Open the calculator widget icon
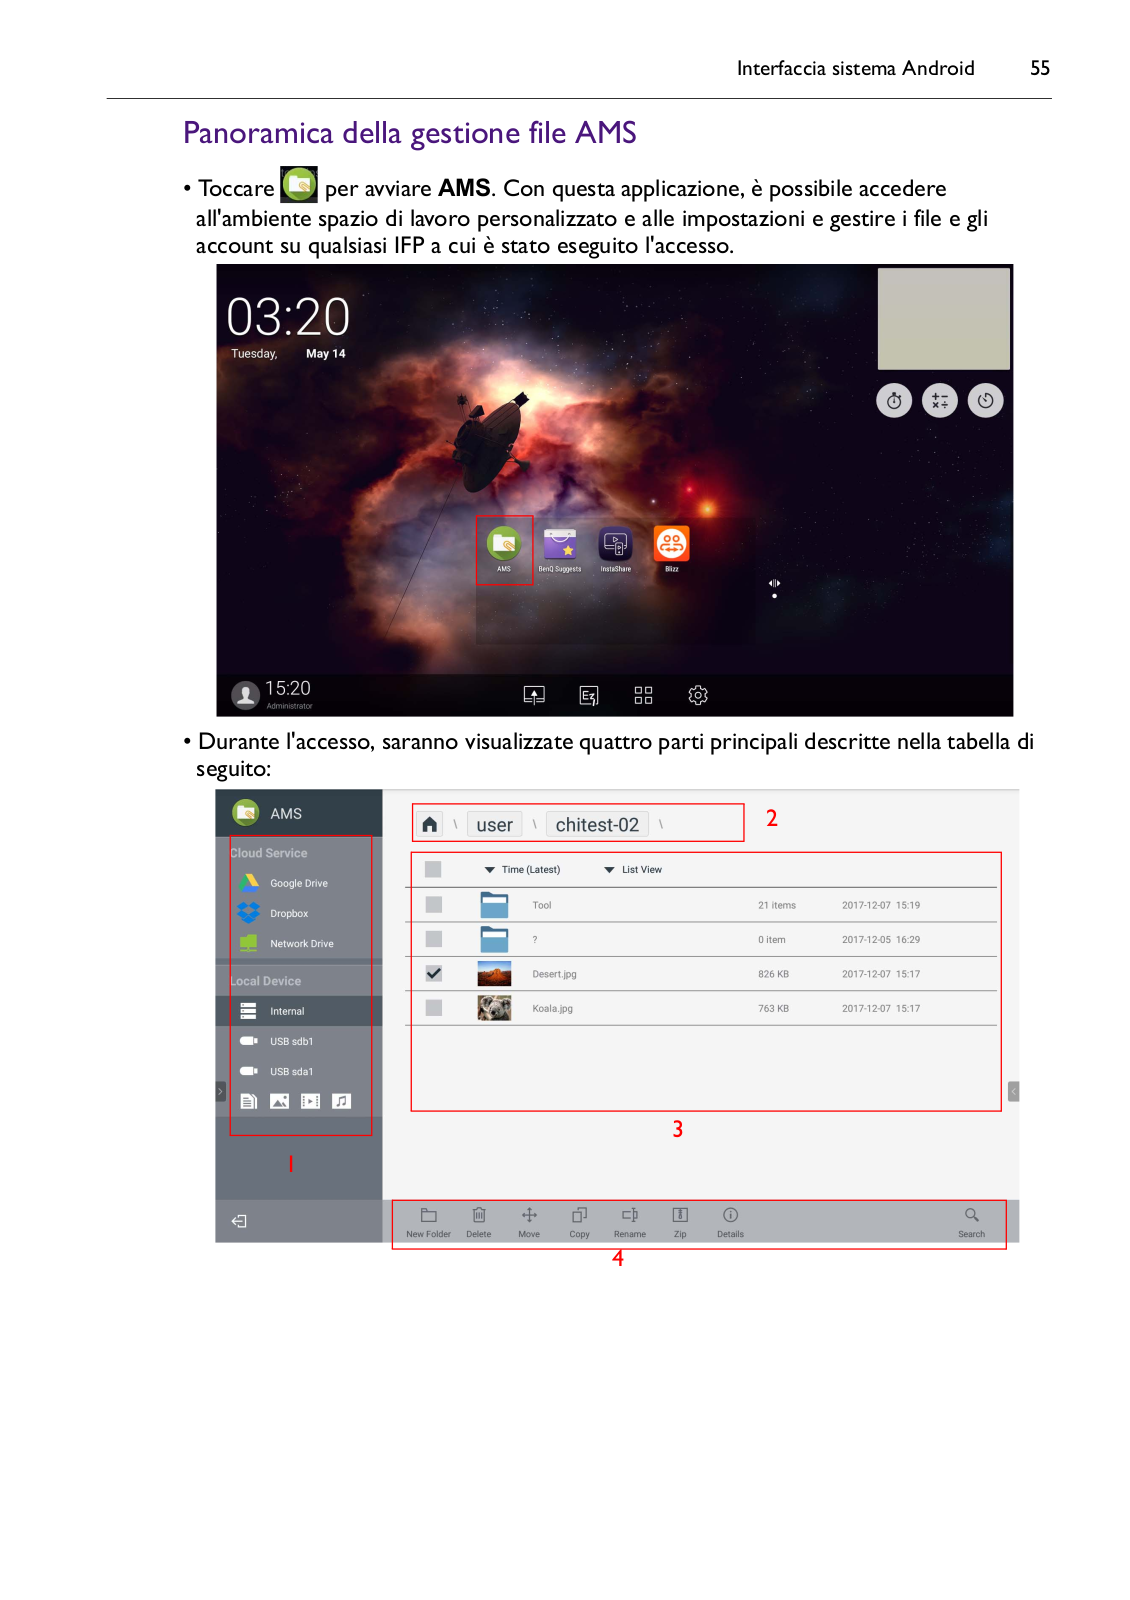1130x1600 pixels. point(940,401)
